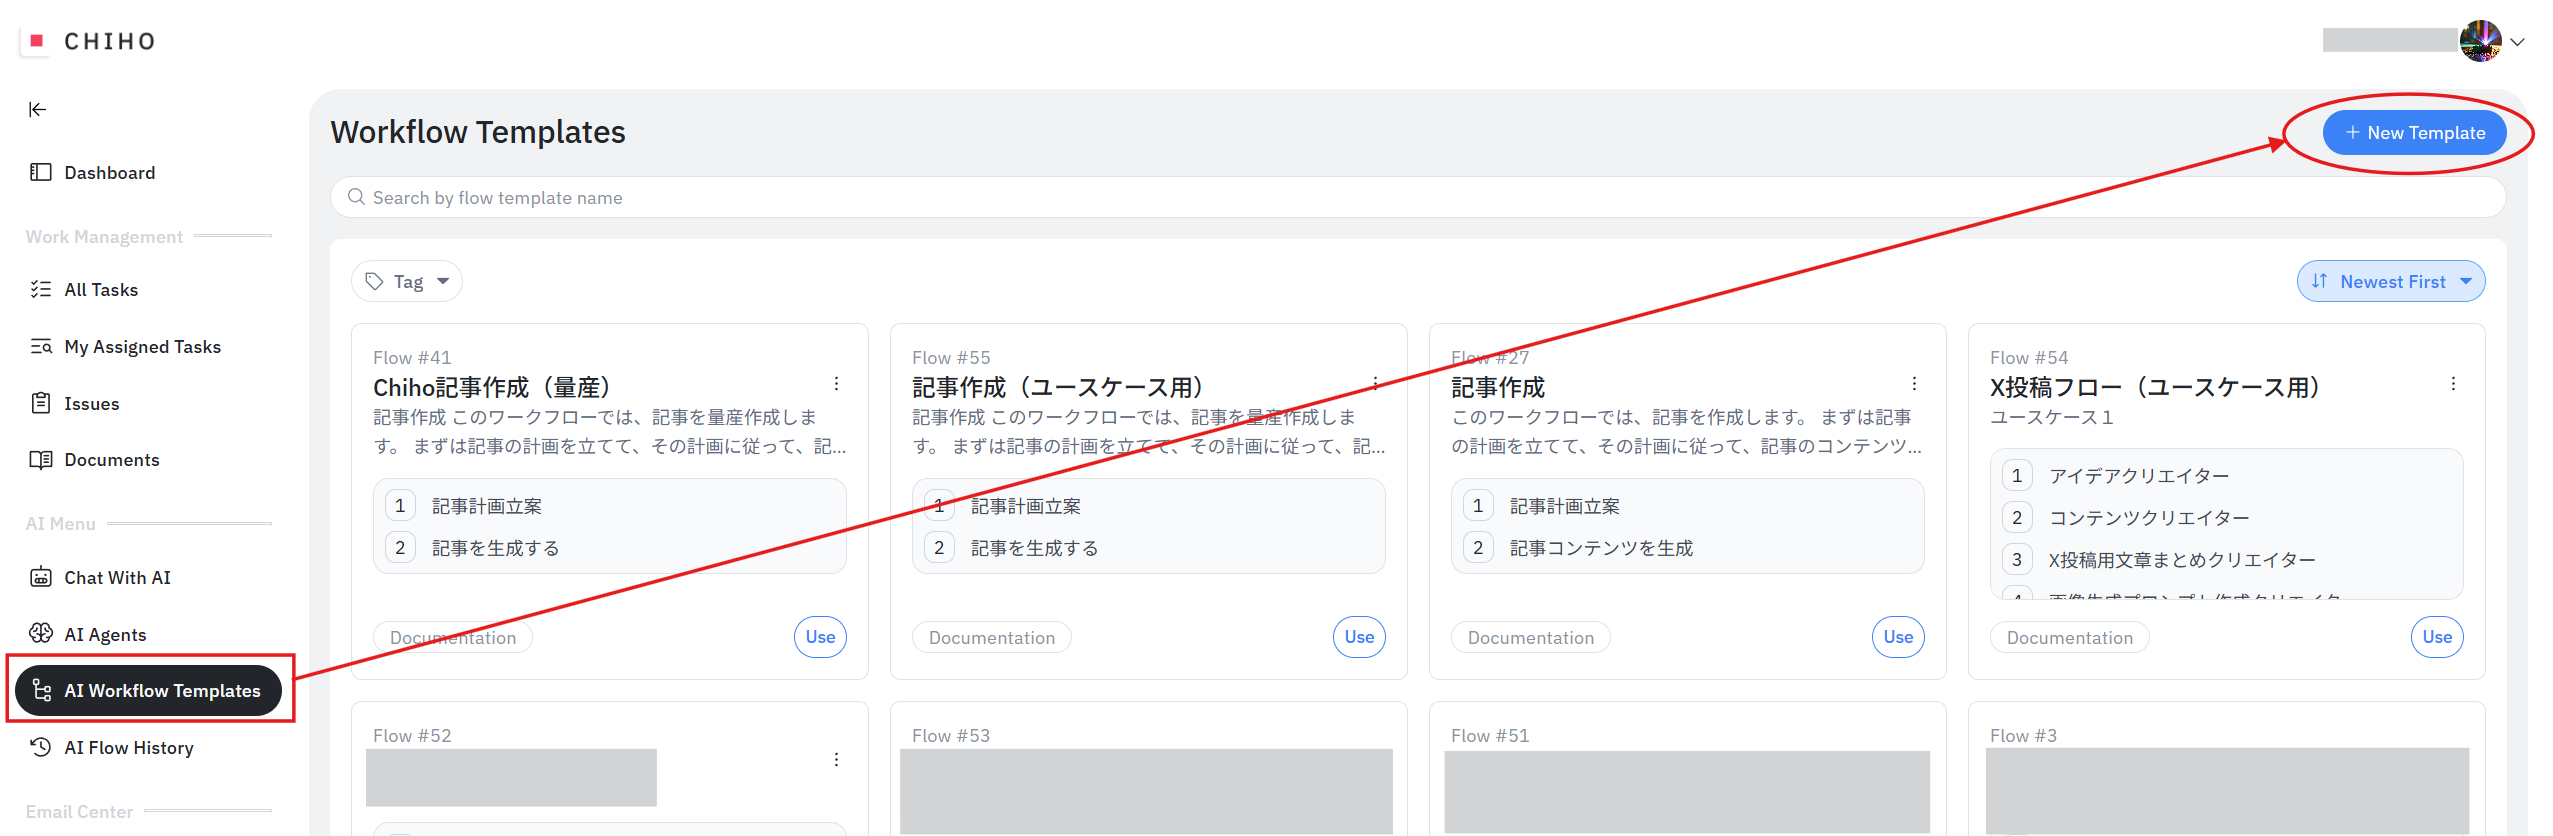Click the New Template button

click(x=2413, y=133)
